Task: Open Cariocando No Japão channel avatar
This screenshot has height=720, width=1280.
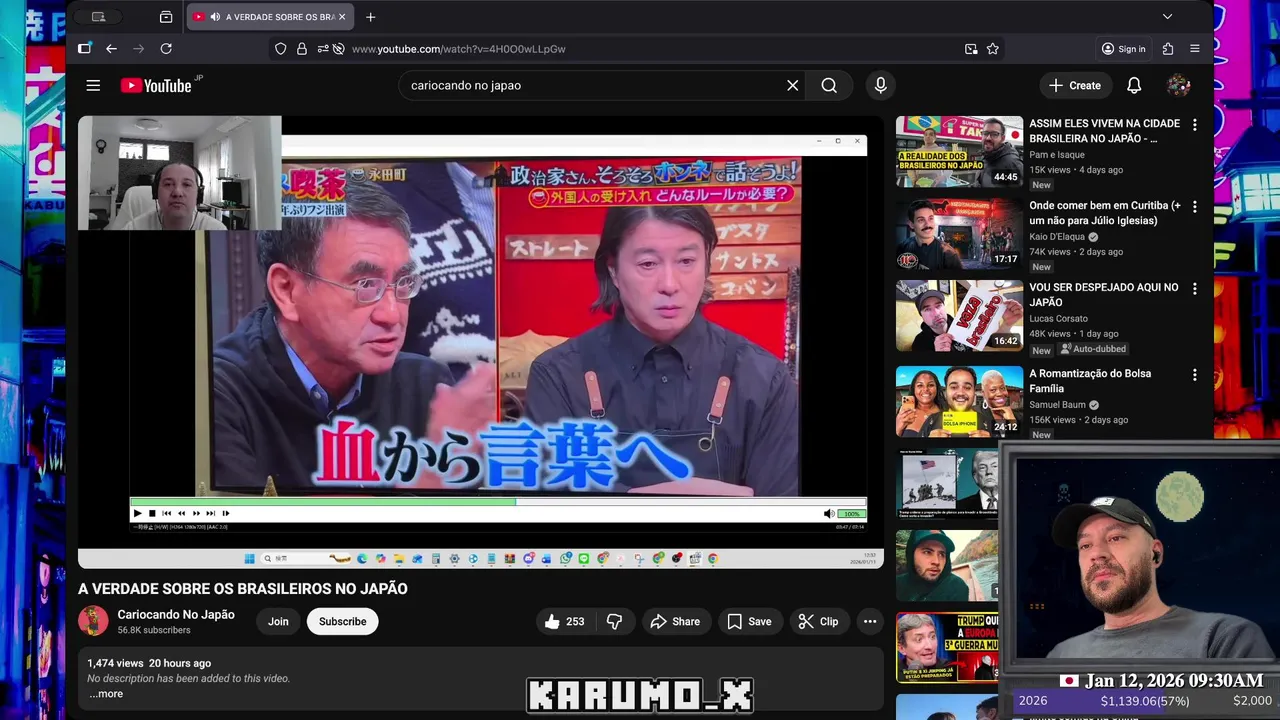Action: tap(93, 621)
